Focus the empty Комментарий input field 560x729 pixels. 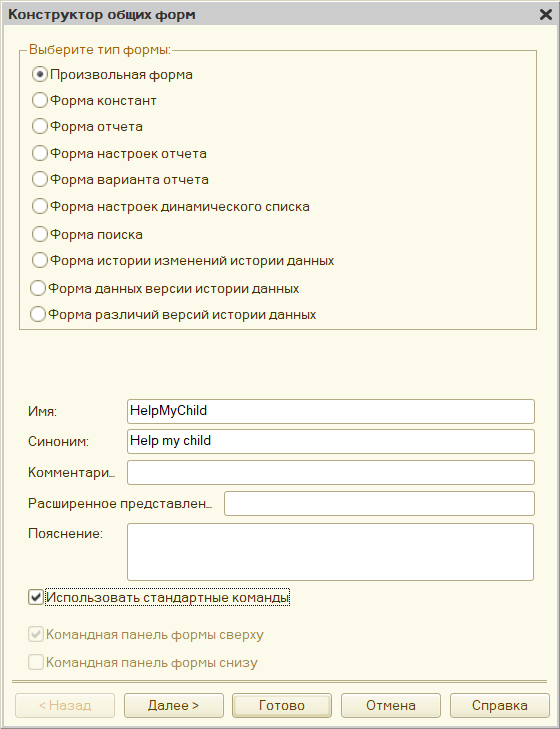pyautogui.click(x=331, y=472)
